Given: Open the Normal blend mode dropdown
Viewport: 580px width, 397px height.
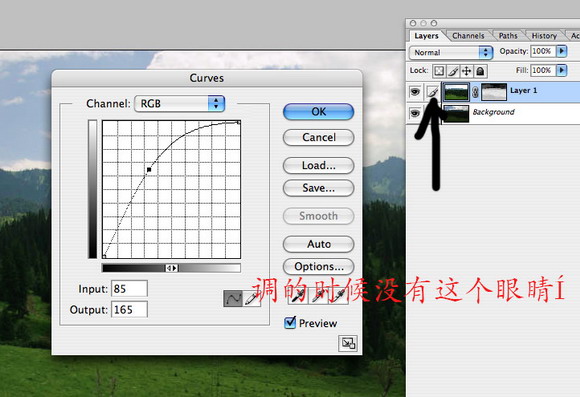Looking at the screenshot, I should pyautogui.click(x=451, y=52).
